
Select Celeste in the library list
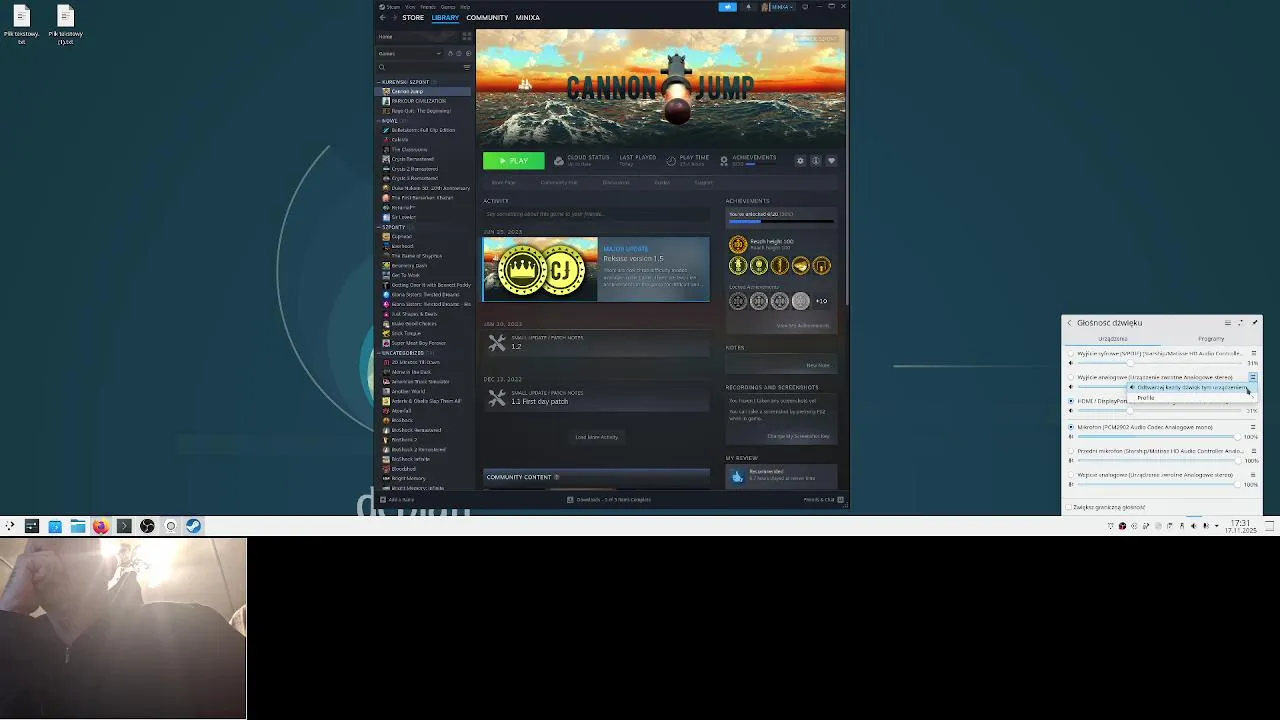pos(400,140)
